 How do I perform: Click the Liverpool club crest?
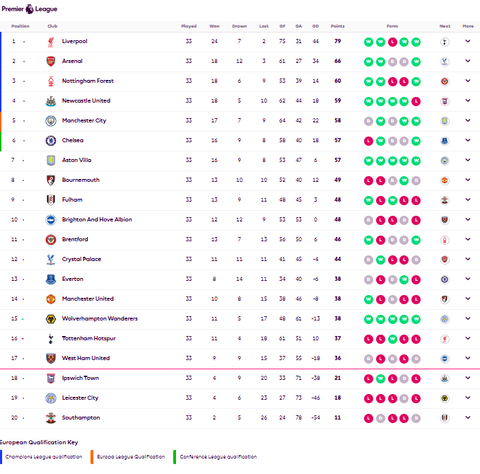point(51,42)
